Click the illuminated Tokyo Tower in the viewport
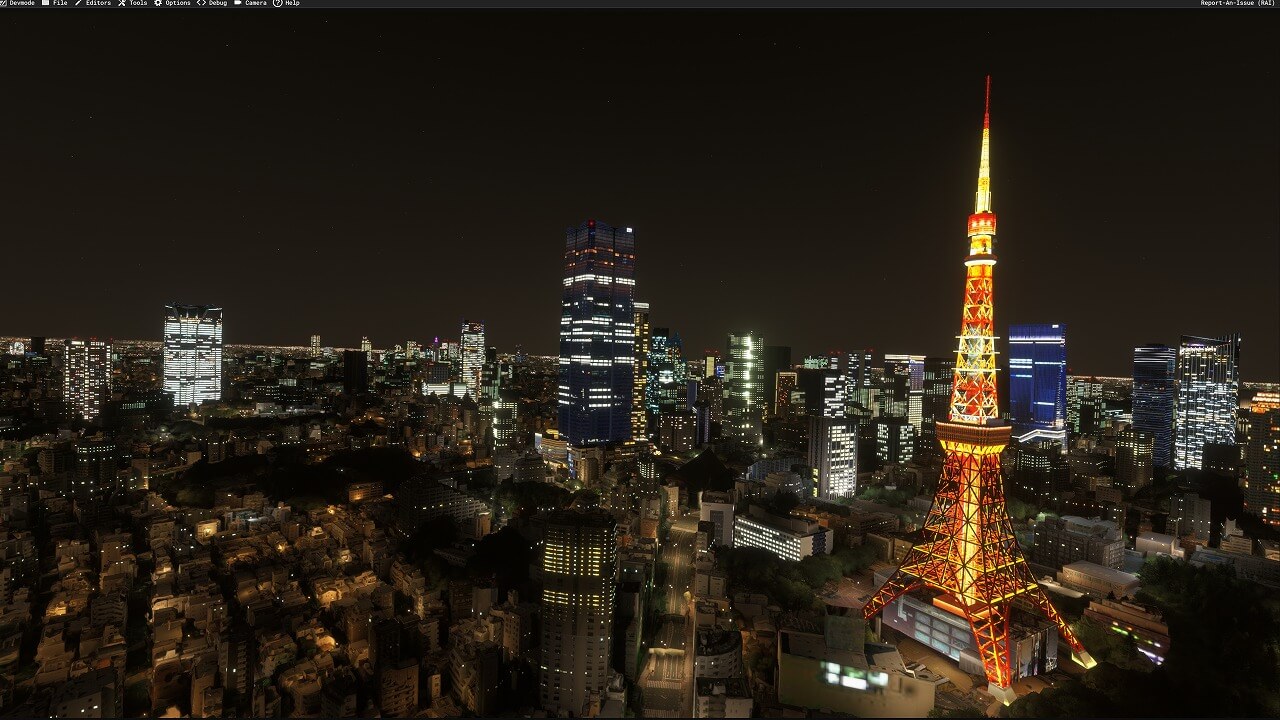This screenshot has height=720, width=1280. tap(974, 450)
